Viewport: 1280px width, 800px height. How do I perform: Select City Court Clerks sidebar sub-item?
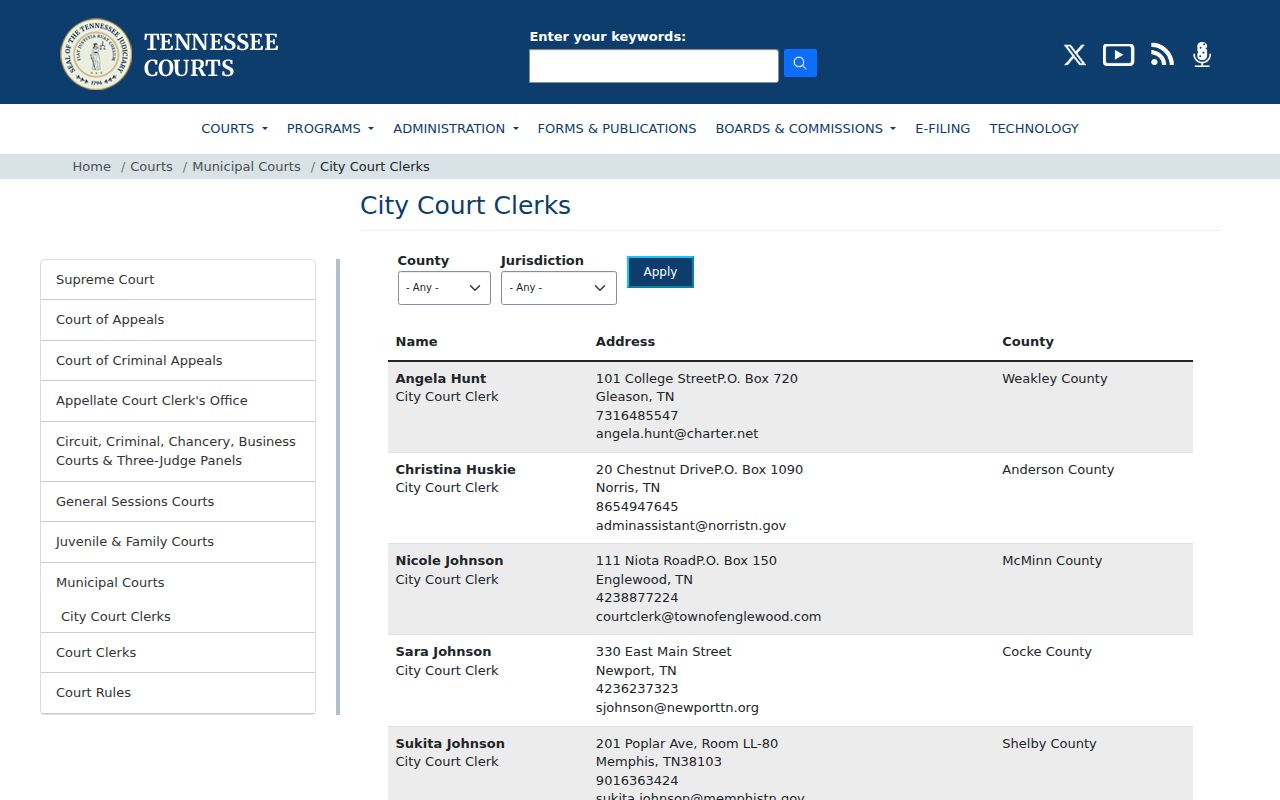coord(116,617)
